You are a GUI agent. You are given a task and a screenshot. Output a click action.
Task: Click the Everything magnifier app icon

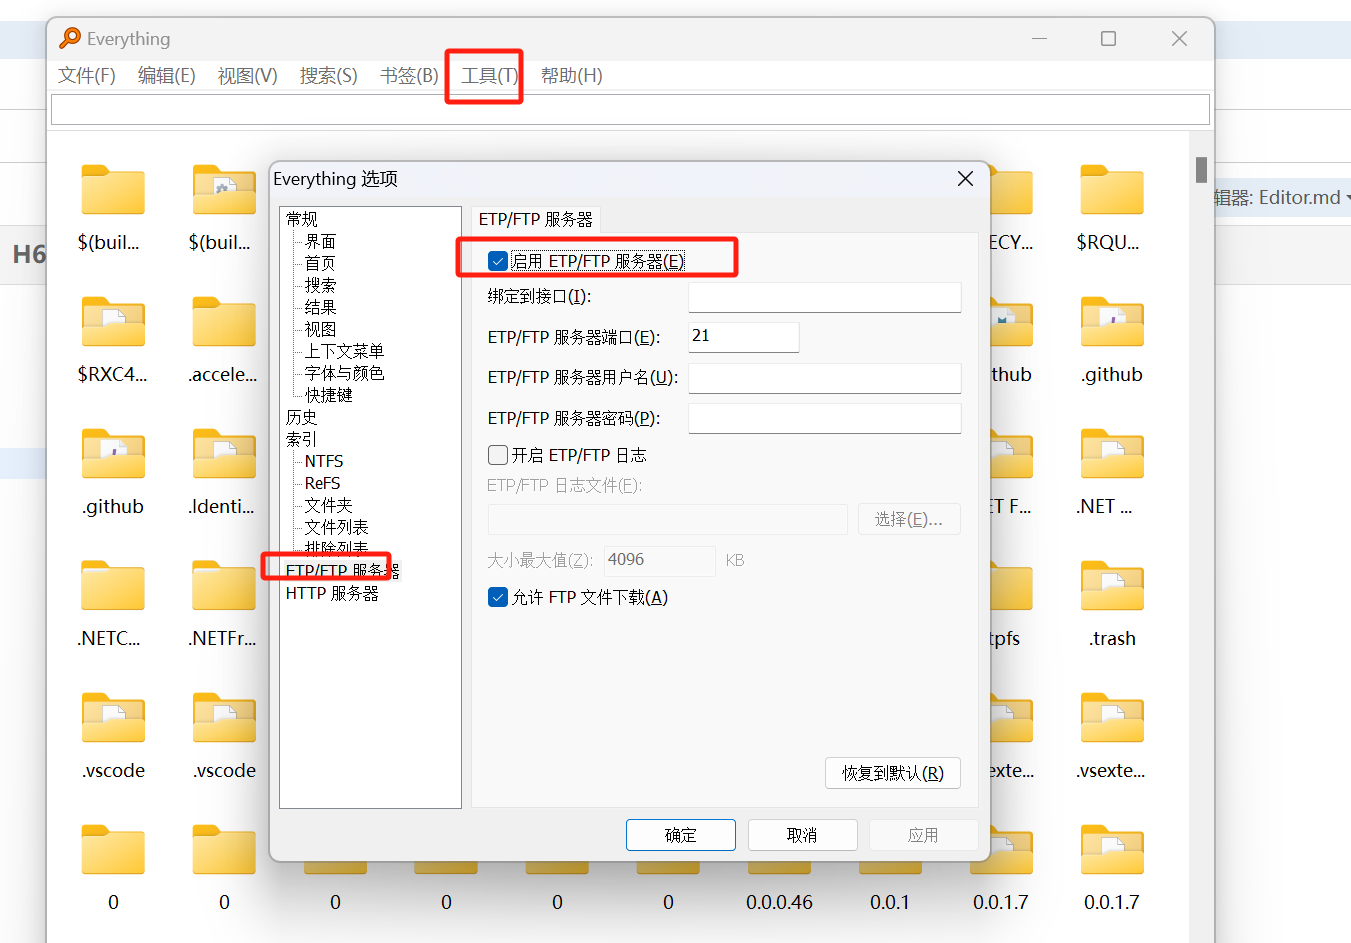click(x=70, y=38)
